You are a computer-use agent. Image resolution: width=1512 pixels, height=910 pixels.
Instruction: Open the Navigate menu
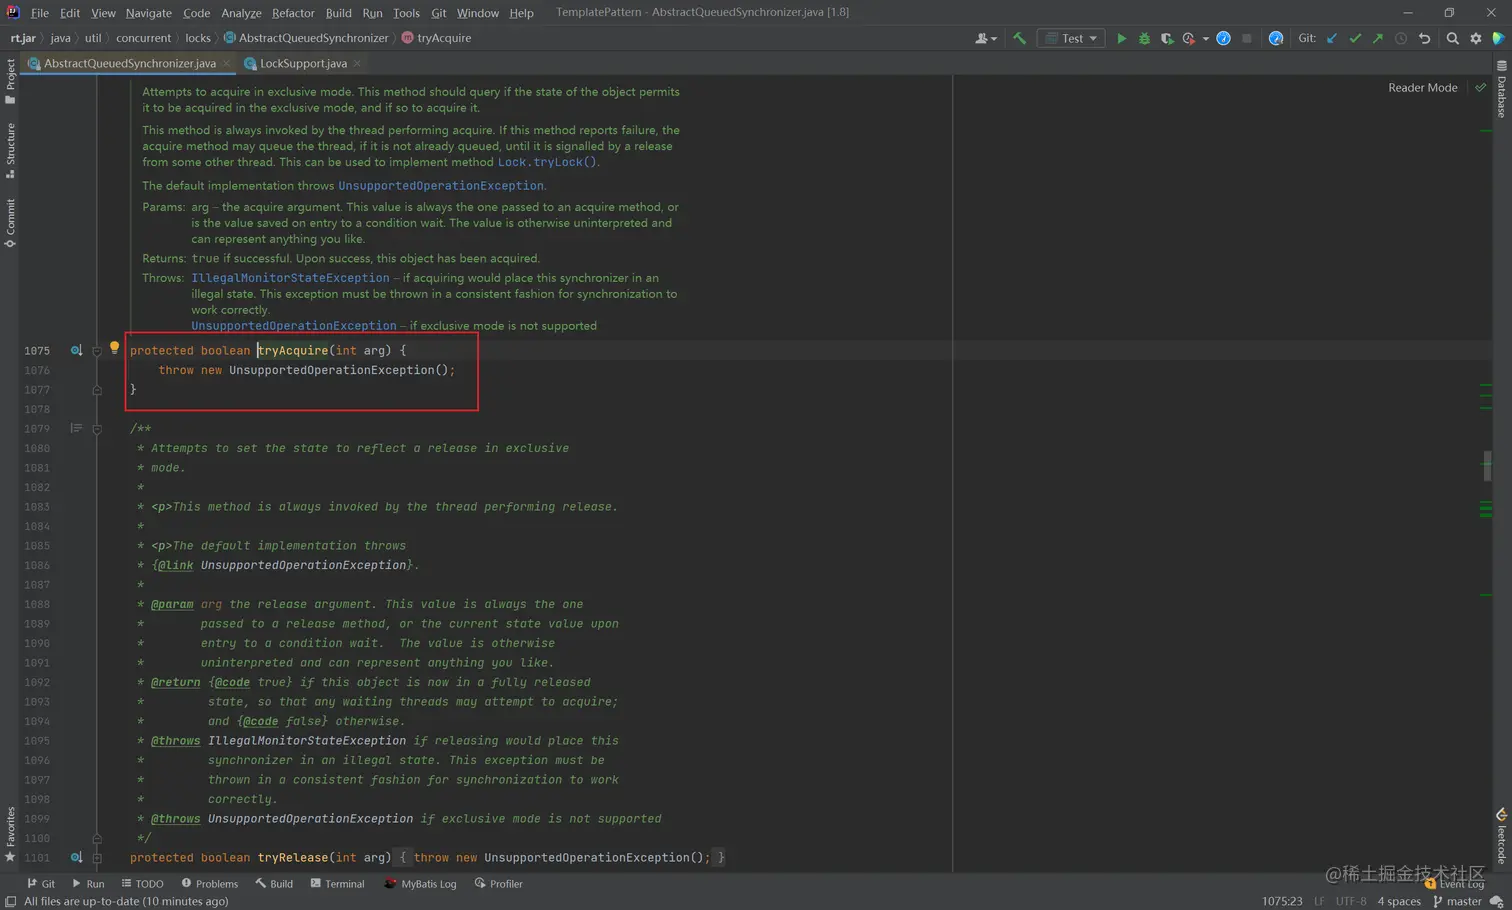pos(148,13)
